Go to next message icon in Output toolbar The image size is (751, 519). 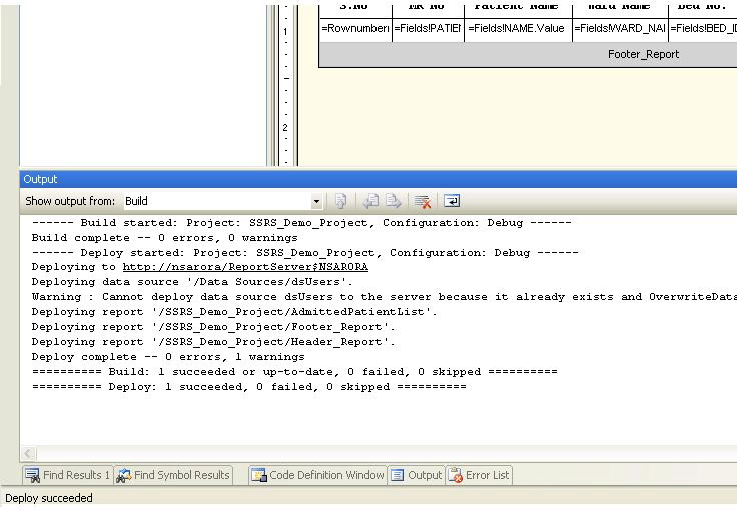point(394,201)
